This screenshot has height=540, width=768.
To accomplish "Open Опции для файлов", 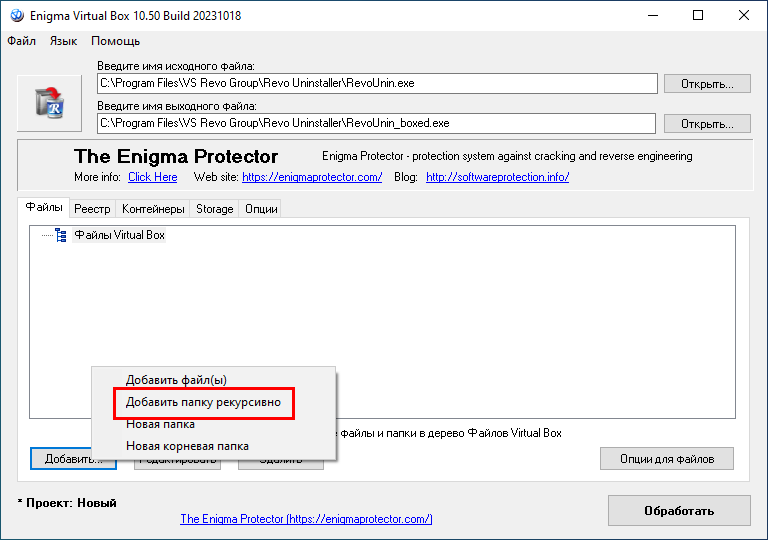I will tap(667, 459).
